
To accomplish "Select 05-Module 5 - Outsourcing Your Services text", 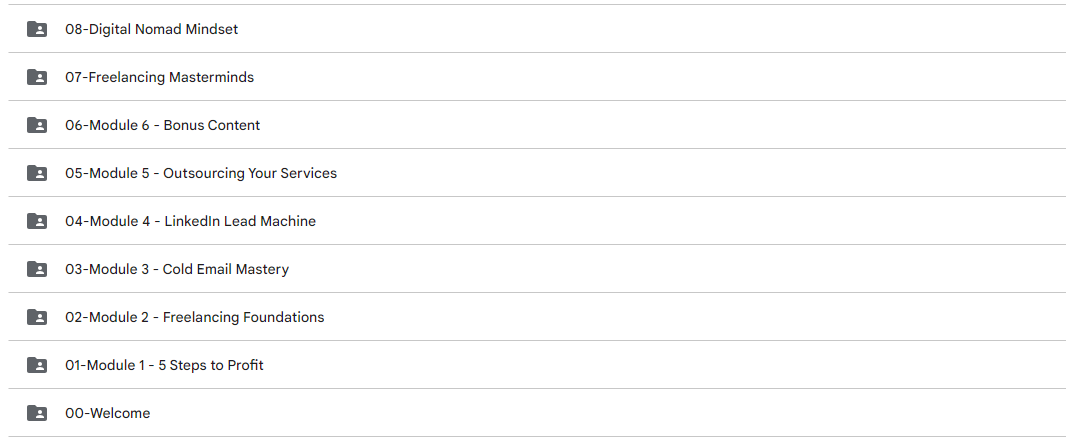I will (201, 173).
